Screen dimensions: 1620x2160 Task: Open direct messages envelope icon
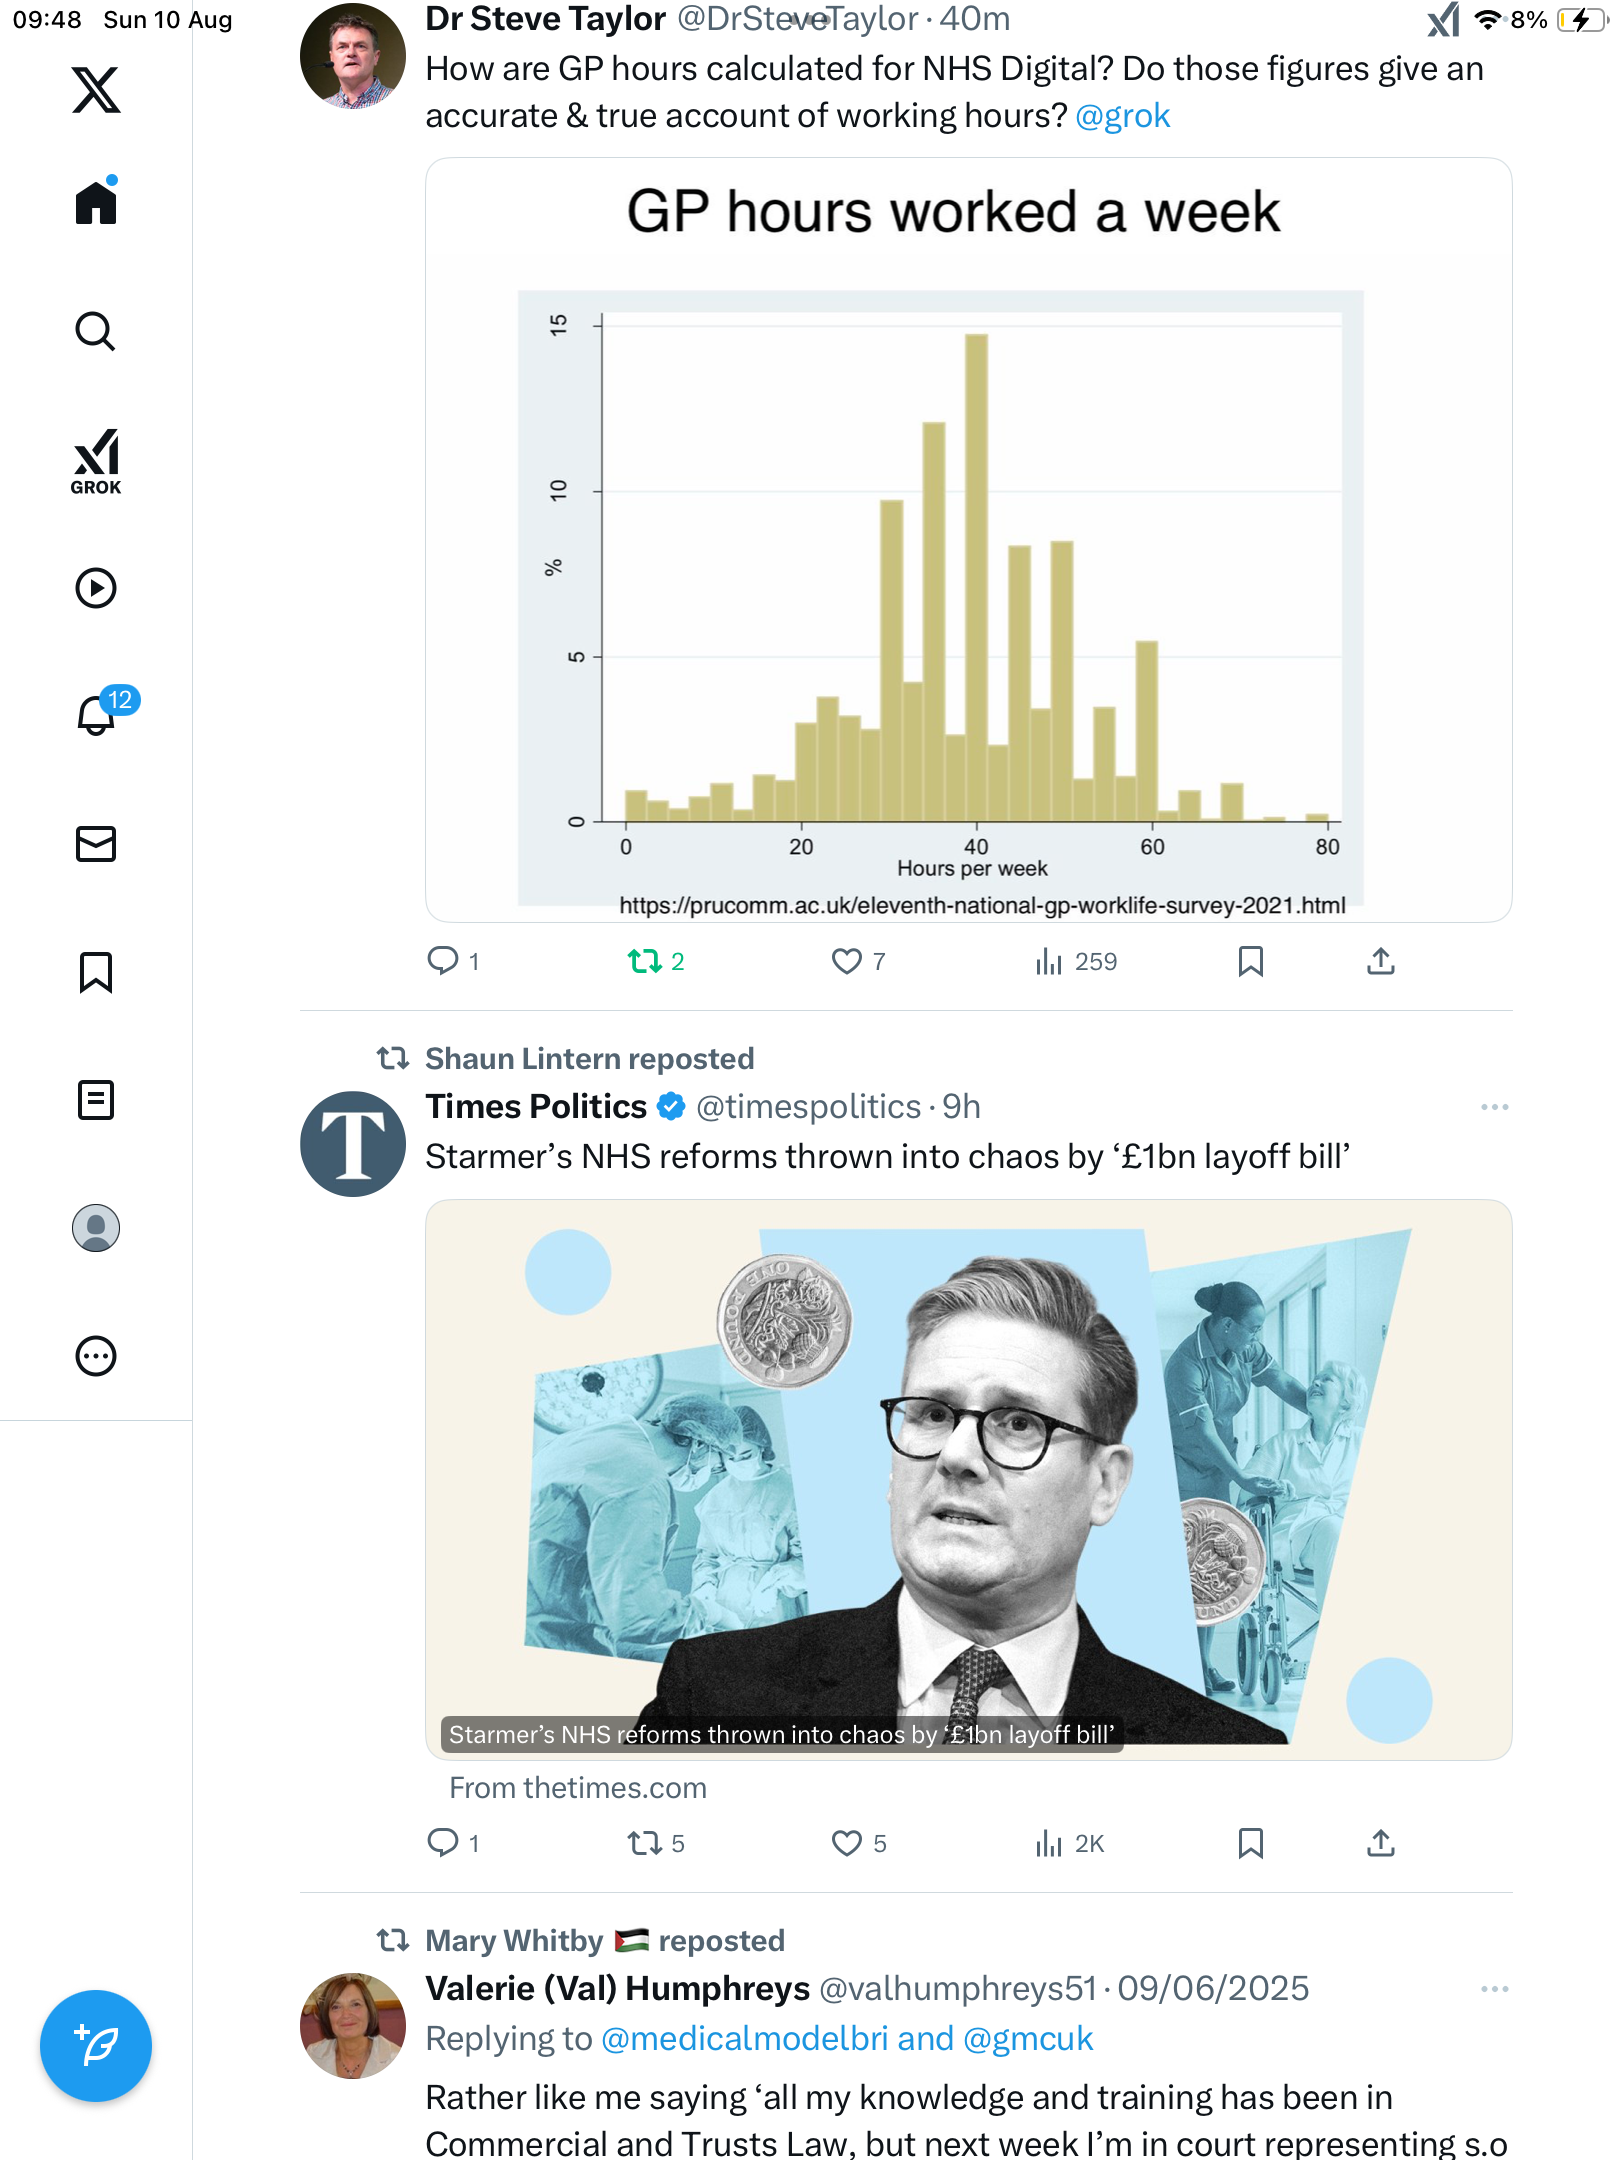[96, 844]
